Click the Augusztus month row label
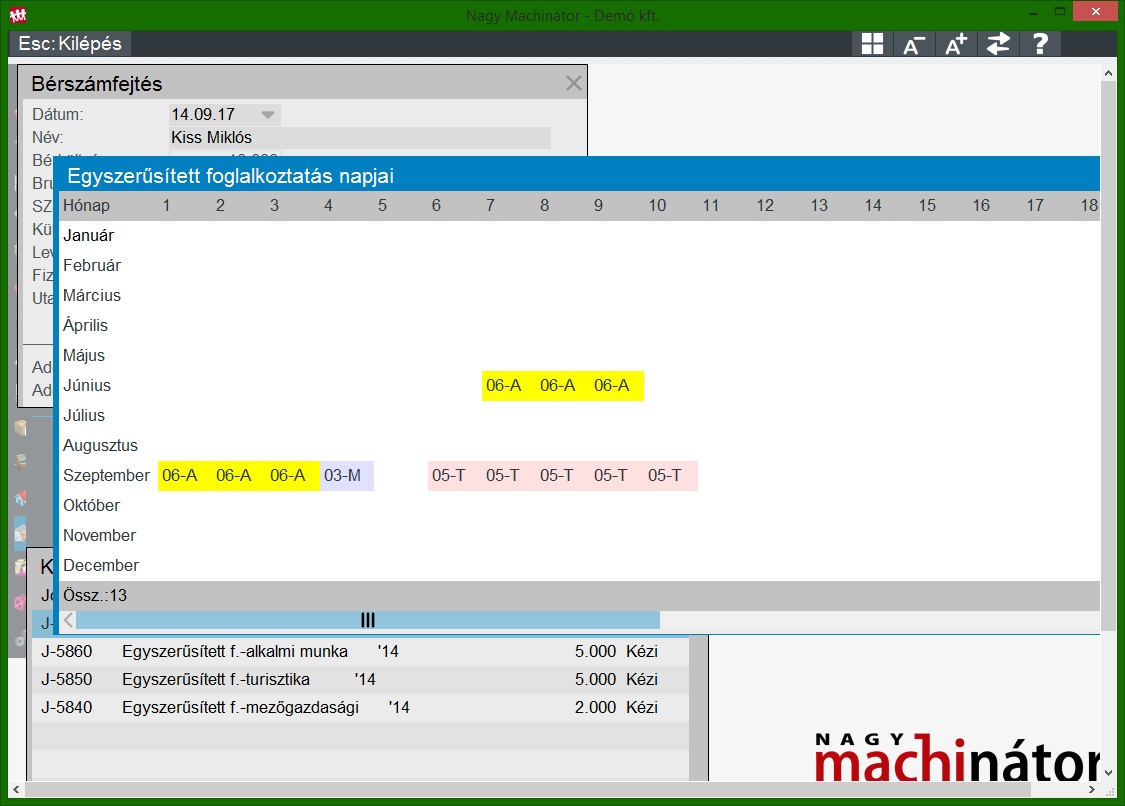Screen dimensions: 1125x806 tap(100, 446)
